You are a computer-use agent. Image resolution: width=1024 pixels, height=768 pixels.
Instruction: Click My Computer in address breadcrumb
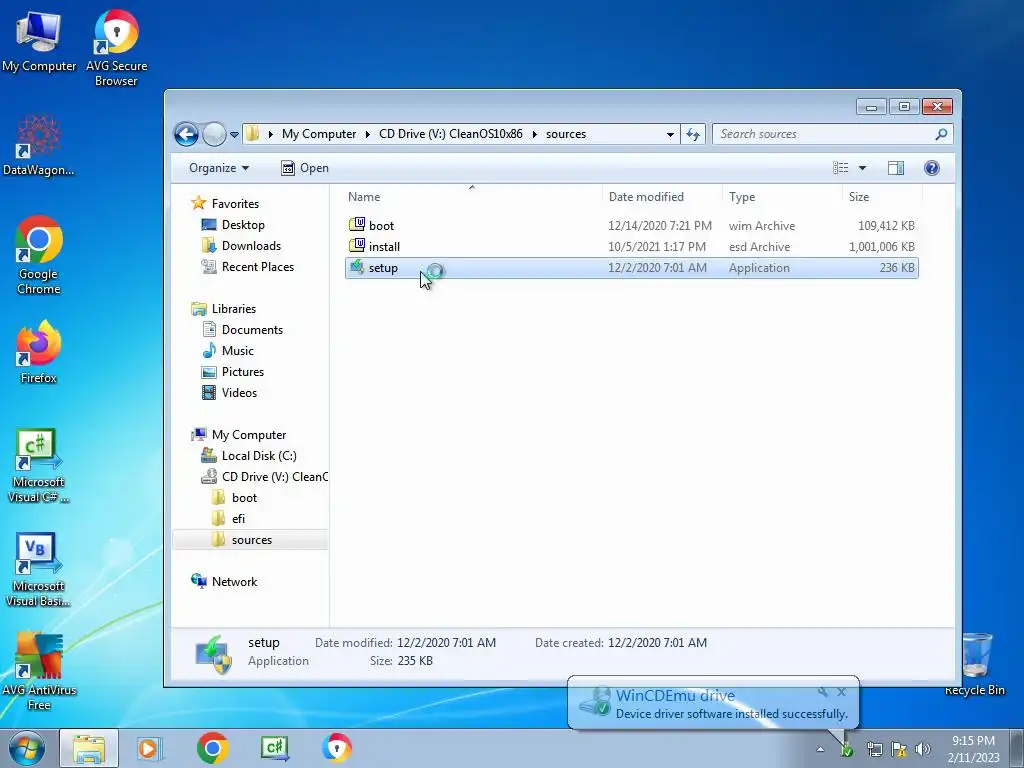[319, 135]
